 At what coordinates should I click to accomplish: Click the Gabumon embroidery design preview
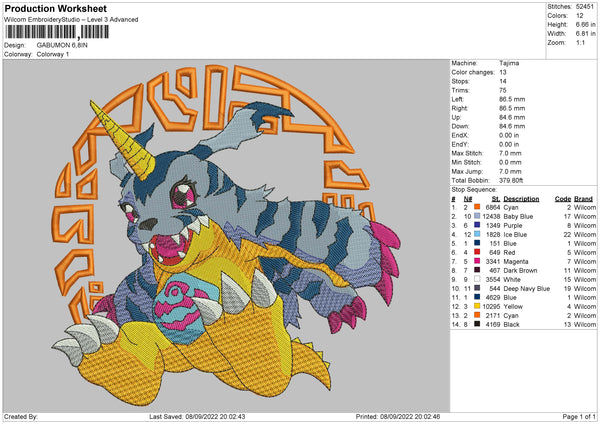click(x=226, y=236)
